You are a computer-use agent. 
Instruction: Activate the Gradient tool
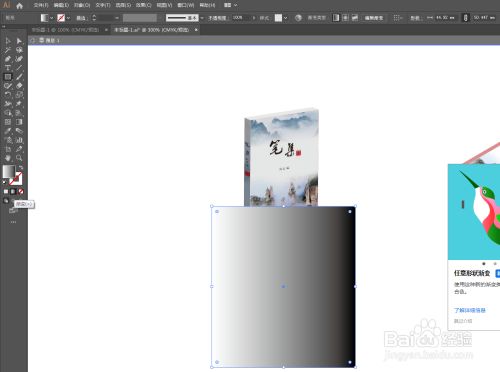click(19, 122)
